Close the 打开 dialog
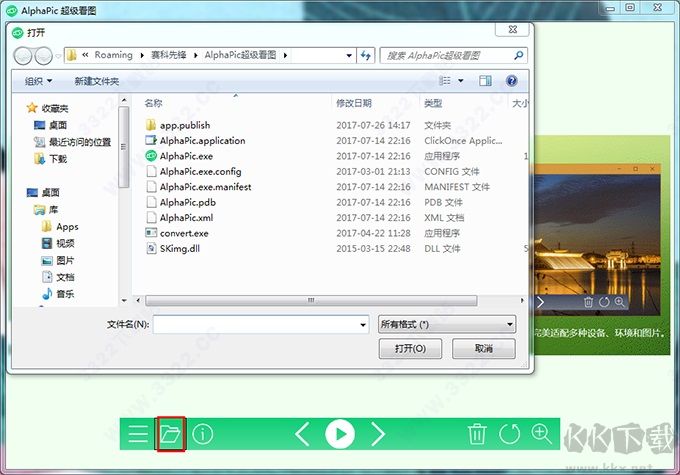The width and height of the screenshot is (680, 475). click(513, 29)
